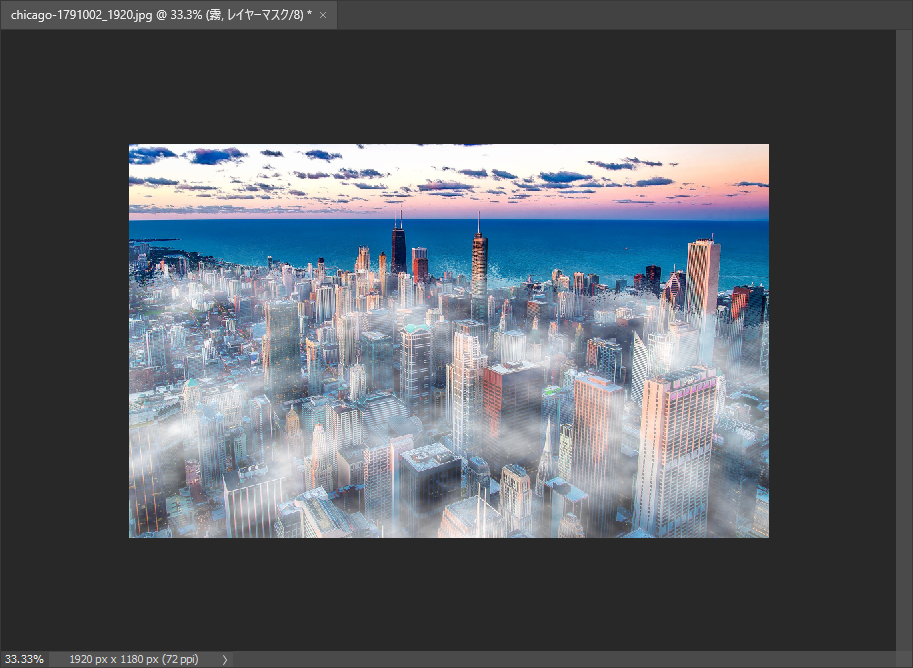Screen dimensions: 913x668
Task: Open the status bar info arrow menu
Action: (x=225, y=660)
